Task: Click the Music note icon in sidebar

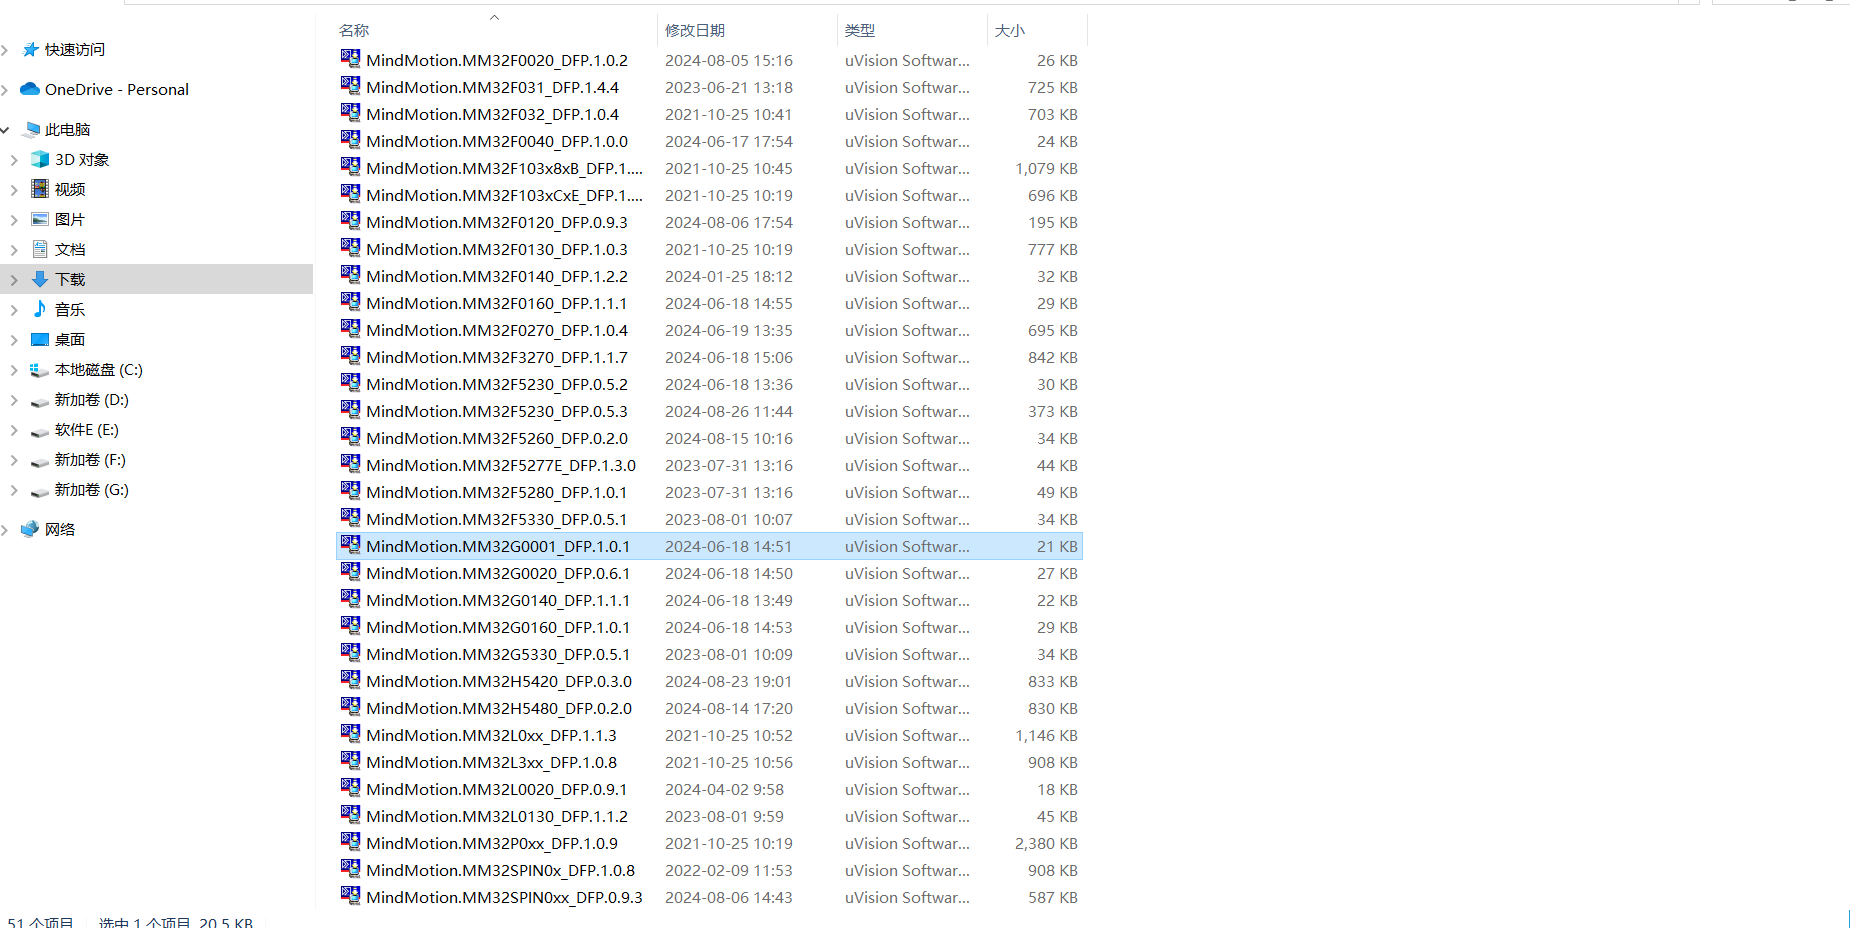Action: [x=40, y=309]
